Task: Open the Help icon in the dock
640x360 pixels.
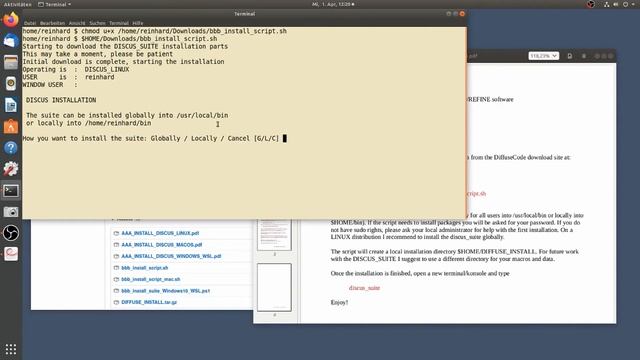Action: tap(11, 148)
